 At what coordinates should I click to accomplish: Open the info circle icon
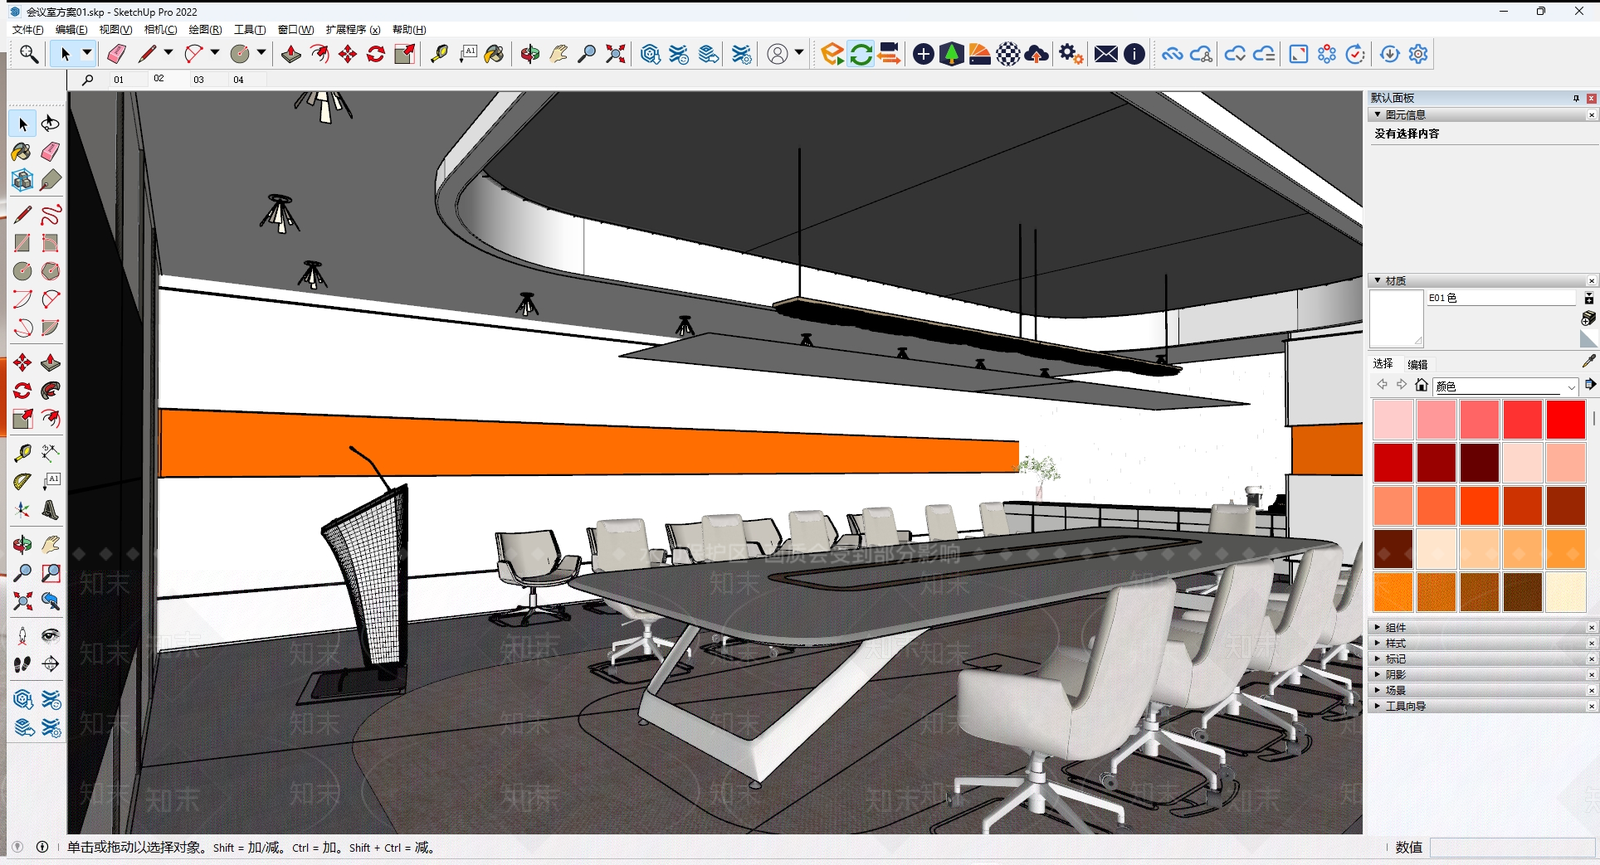tap(1134, 54)
